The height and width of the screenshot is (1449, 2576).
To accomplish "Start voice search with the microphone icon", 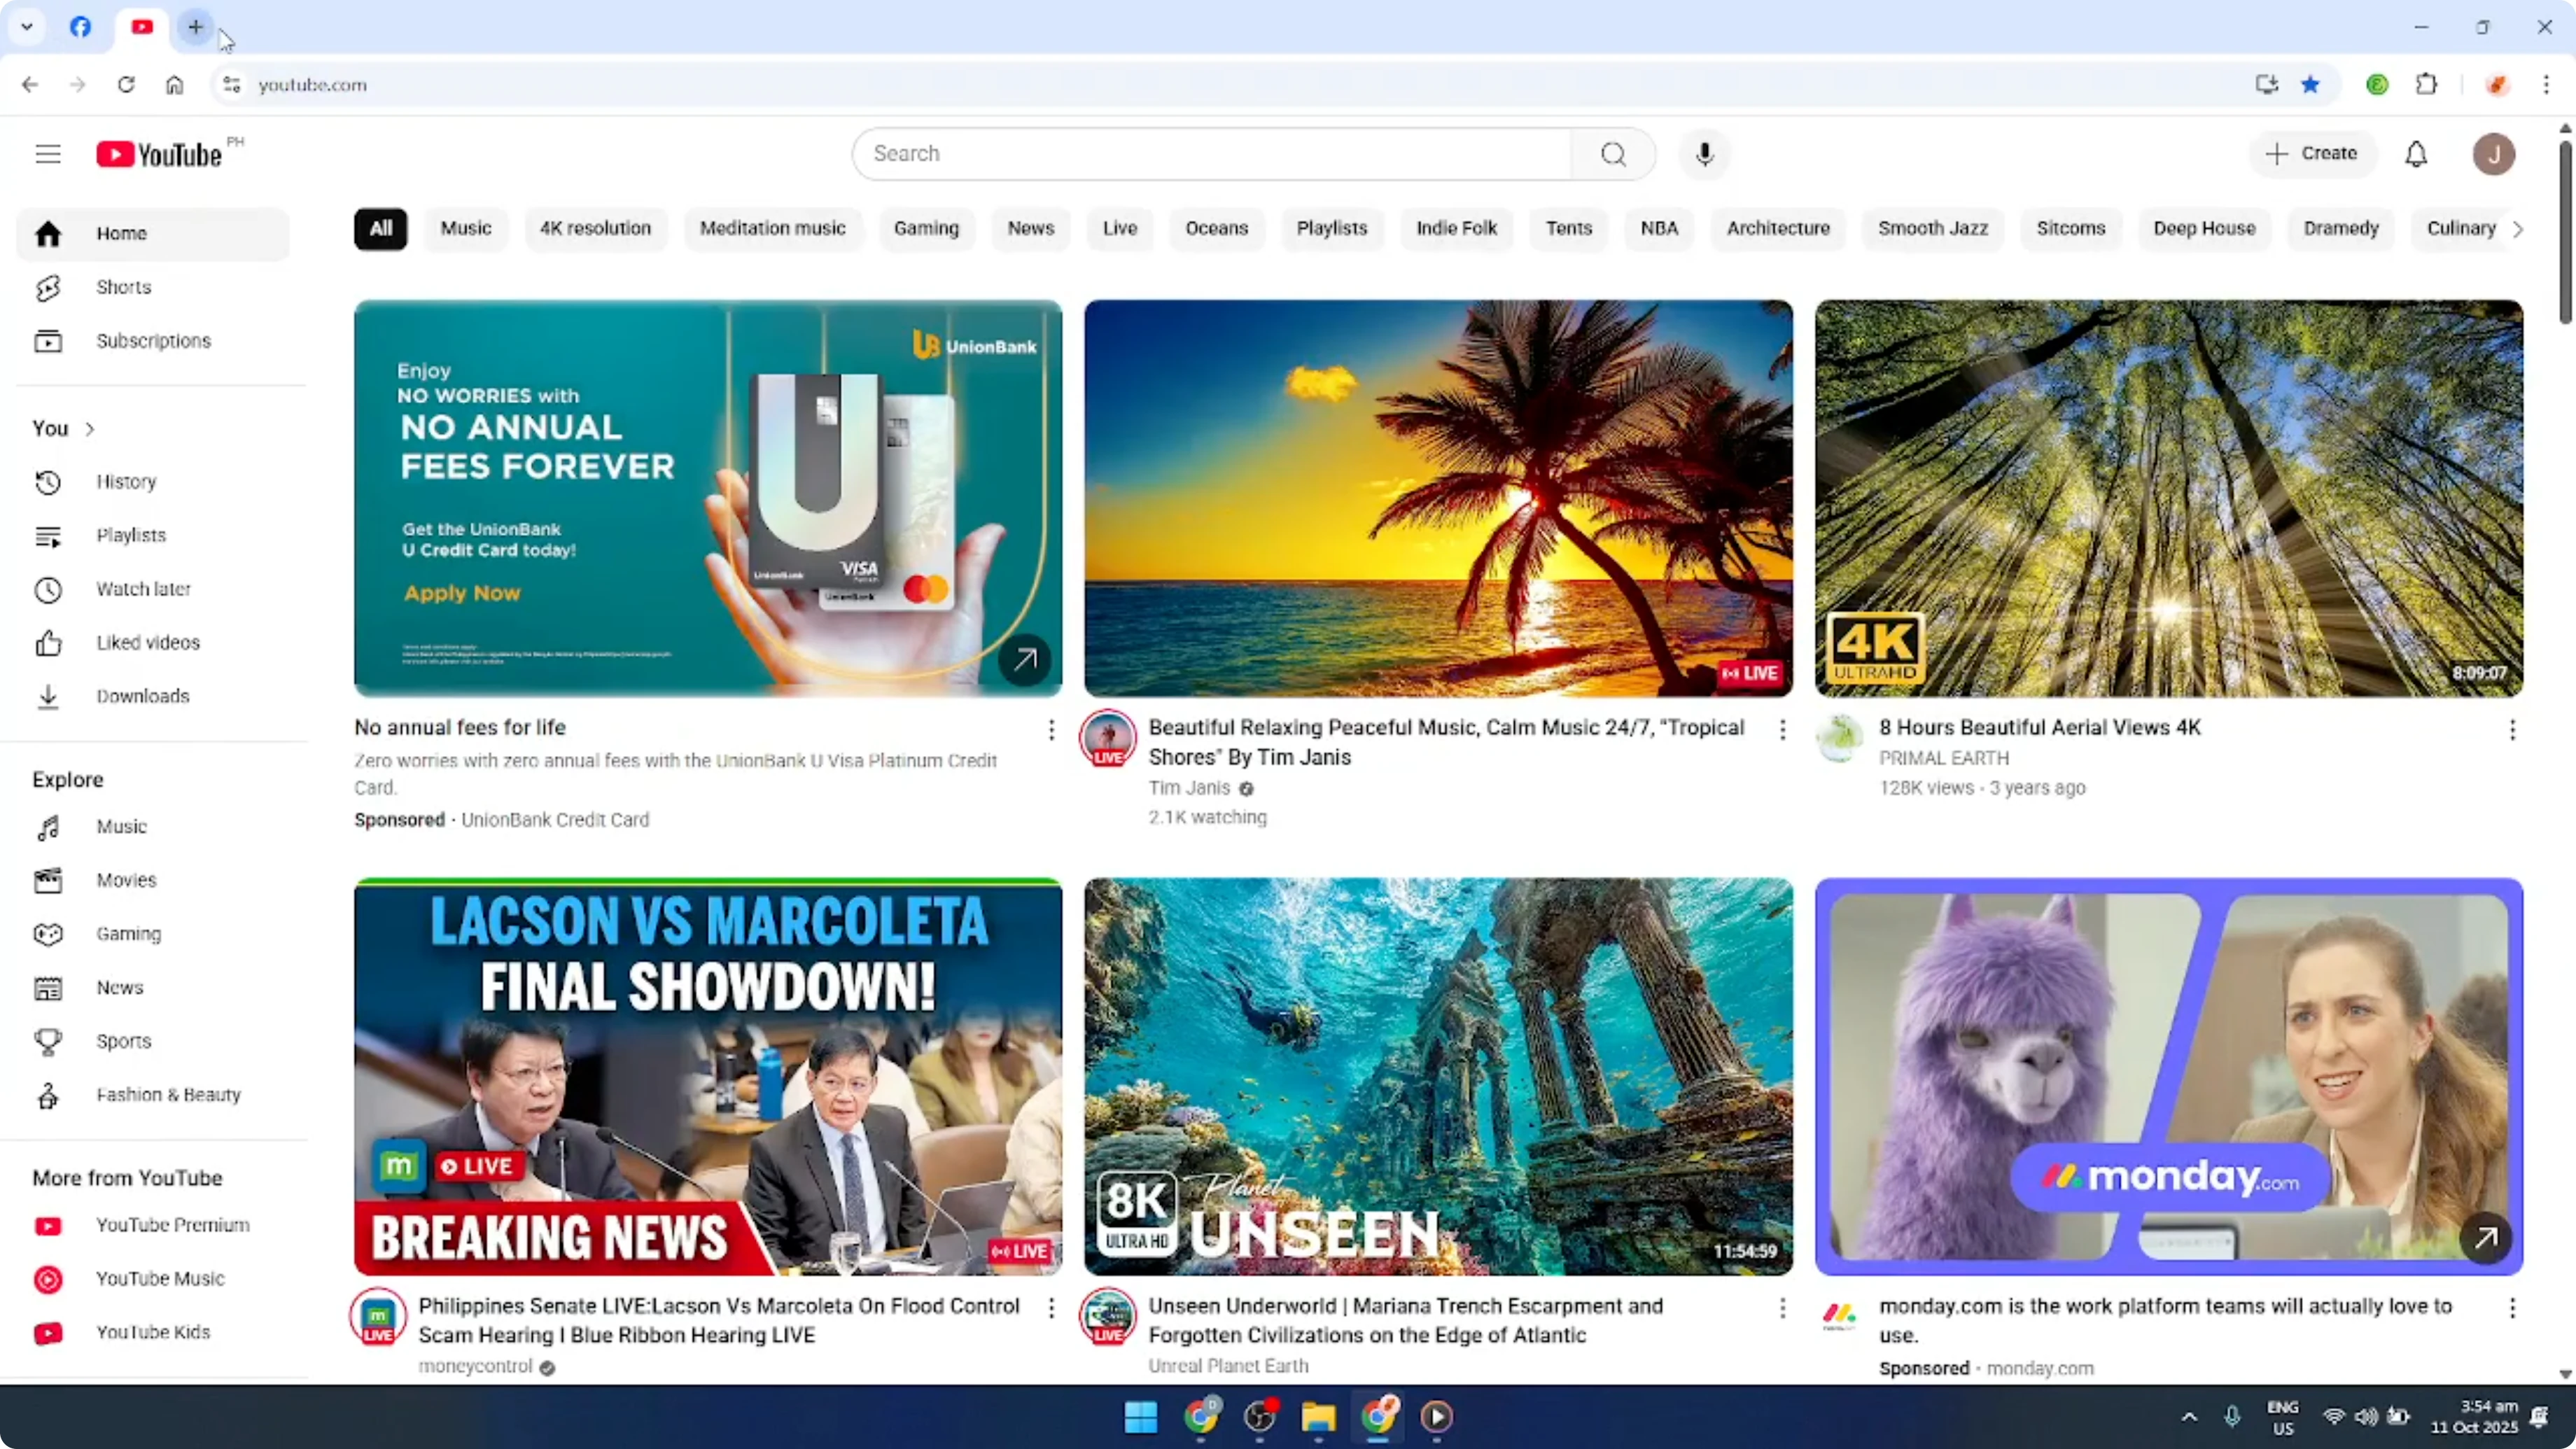I will pyautogui.click(x=1705, y=154).
